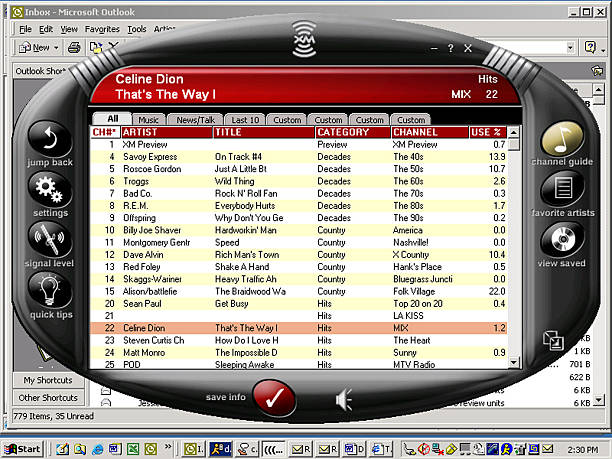The width and height of the screenshot is (612, 459).
Task: Select the R.E.M. Everybody Hurts row
Action: [x=299, y=206]
